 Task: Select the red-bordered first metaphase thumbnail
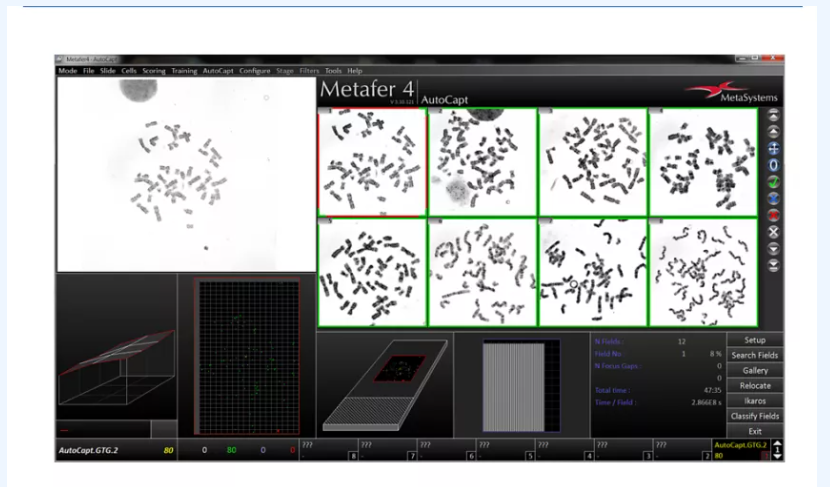(372, 163)
